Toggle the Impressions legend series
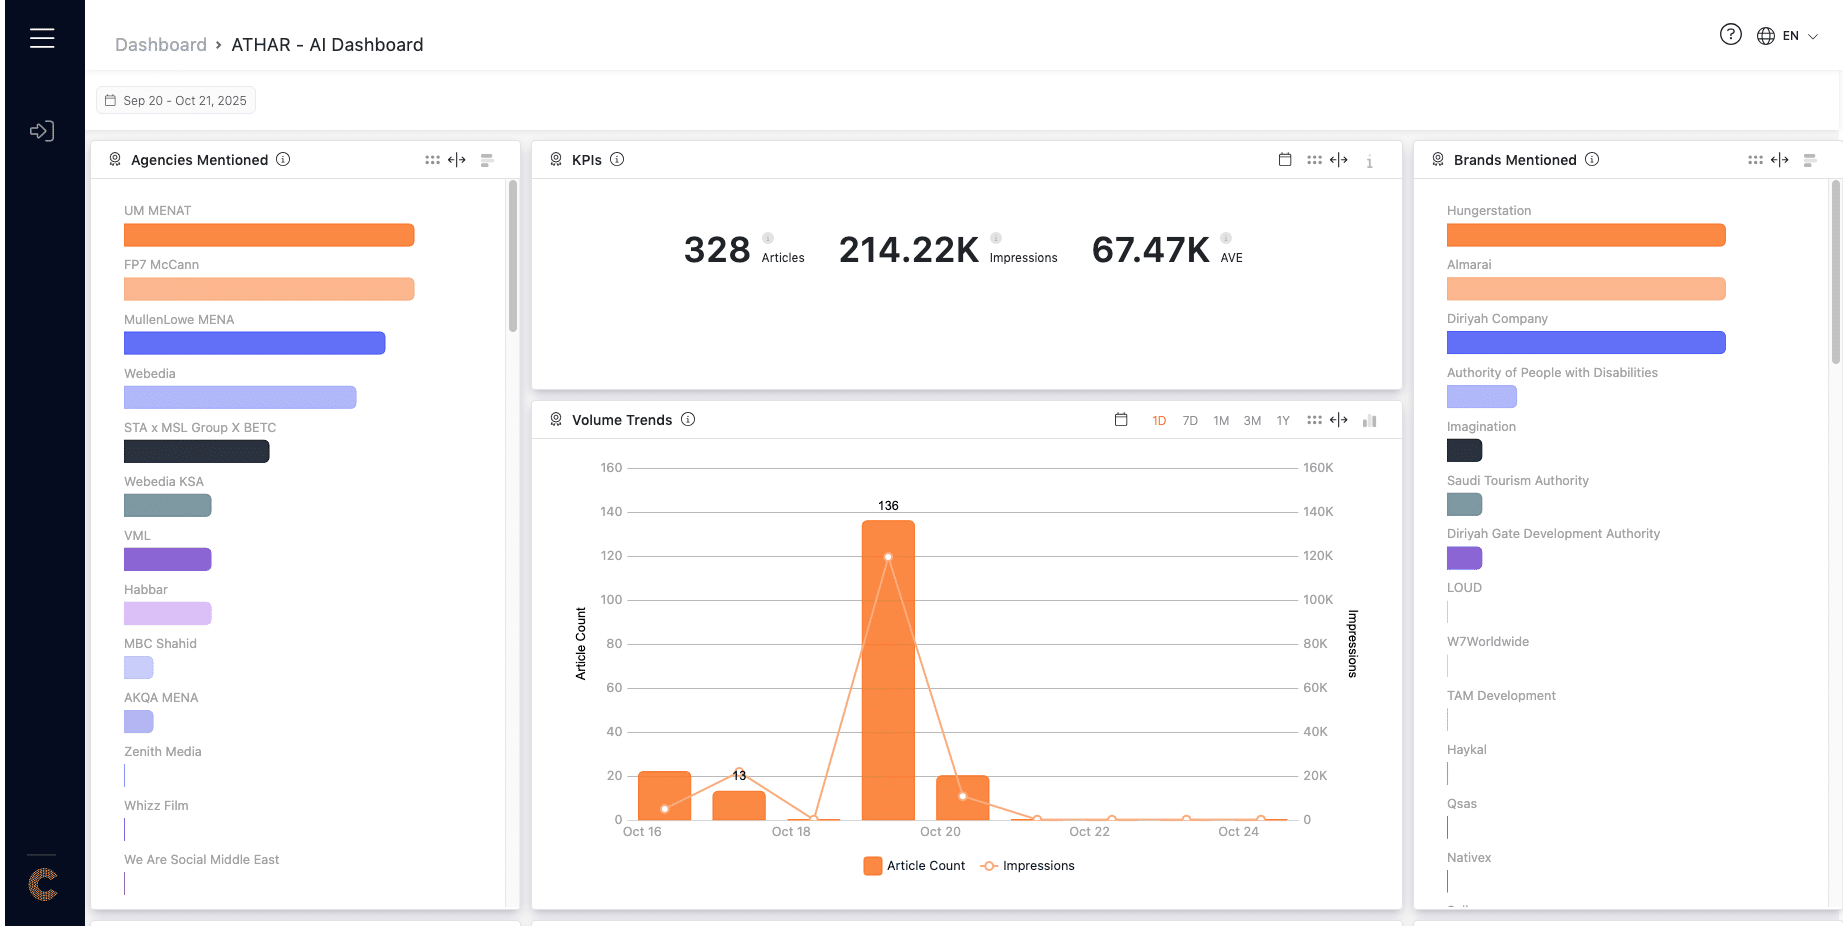This screenshot has width=1843, height=926. click(1028, 866)
